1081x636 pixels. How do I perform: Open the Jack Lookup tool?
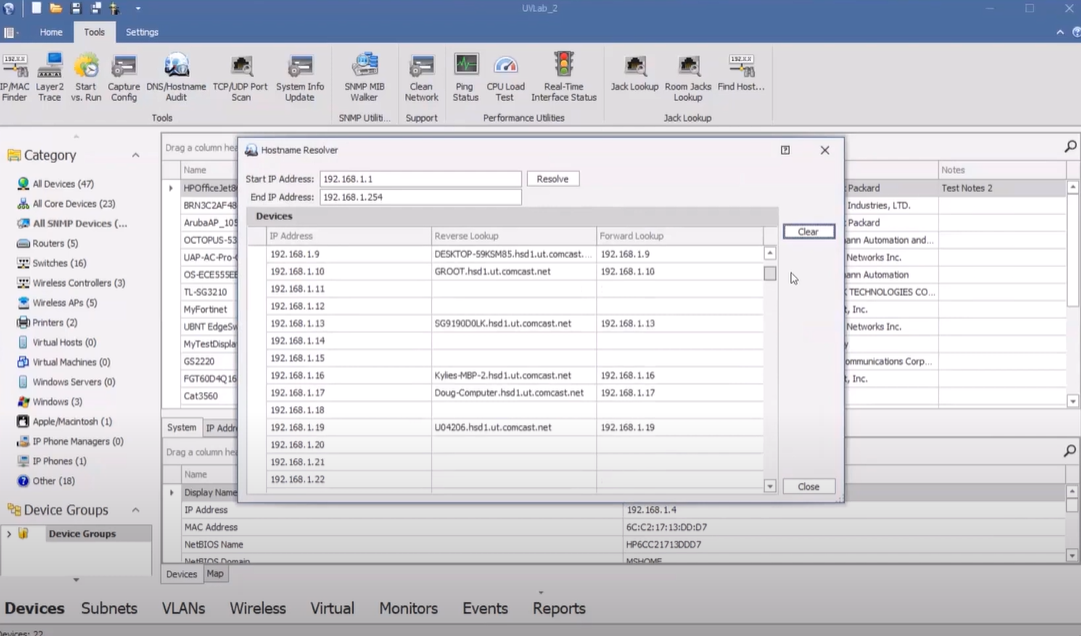pos(635,74)
